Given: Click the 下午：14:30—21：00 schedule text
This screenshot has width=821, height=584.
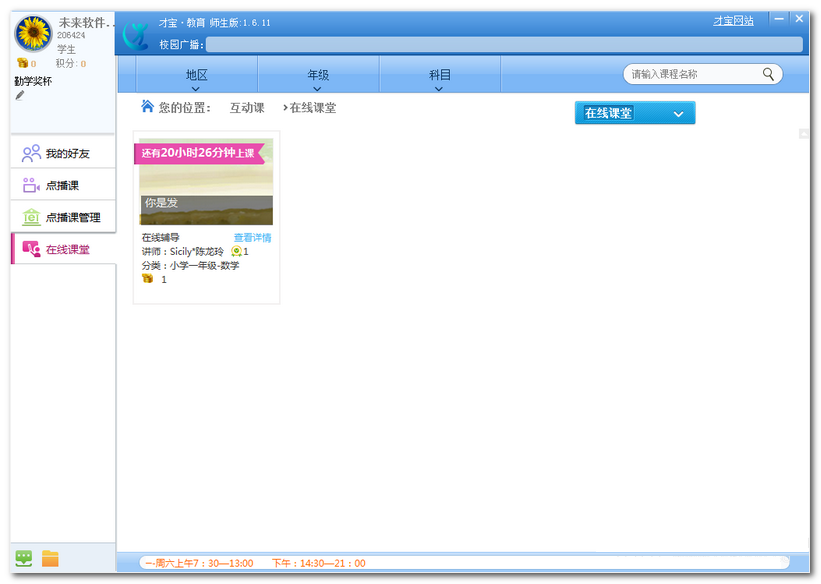Looking at the screenshot, I should (x=319, y=564).
